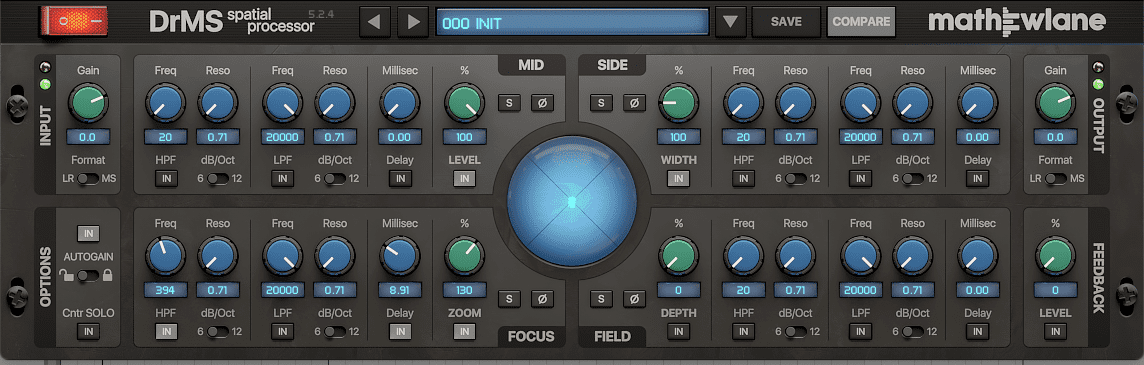Click the FIELD Delay Millisec knob
Screen dimensions: 1144x365
pos(977,256)
